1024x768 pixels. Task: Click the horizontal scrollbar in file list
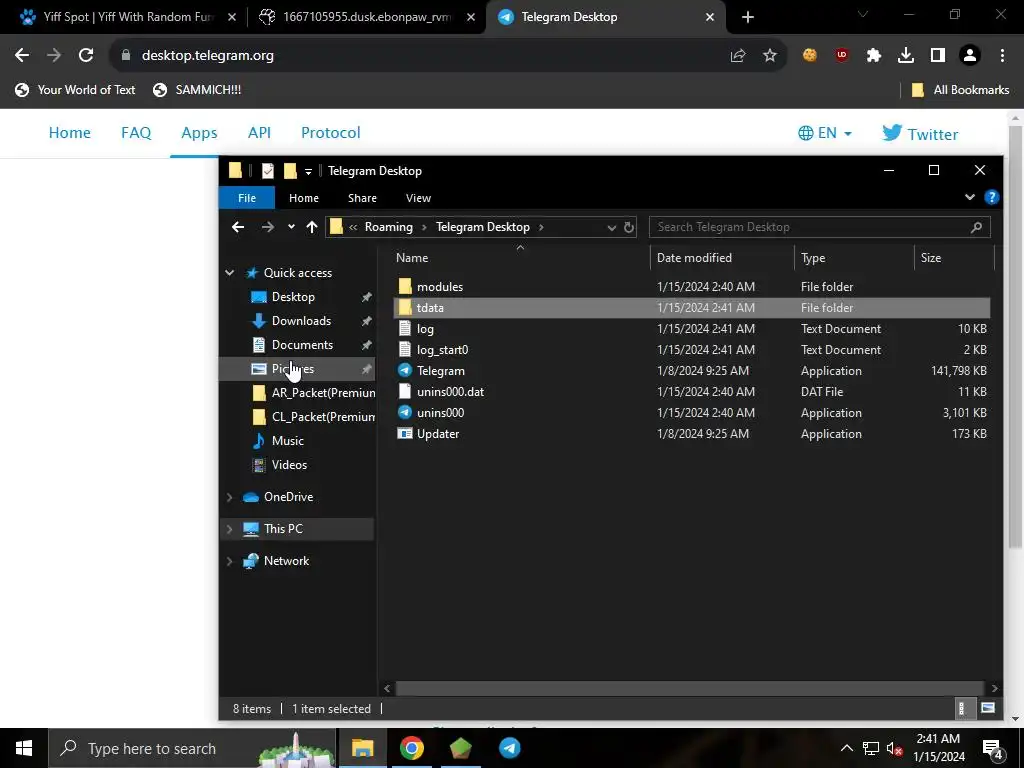point(690,688)
